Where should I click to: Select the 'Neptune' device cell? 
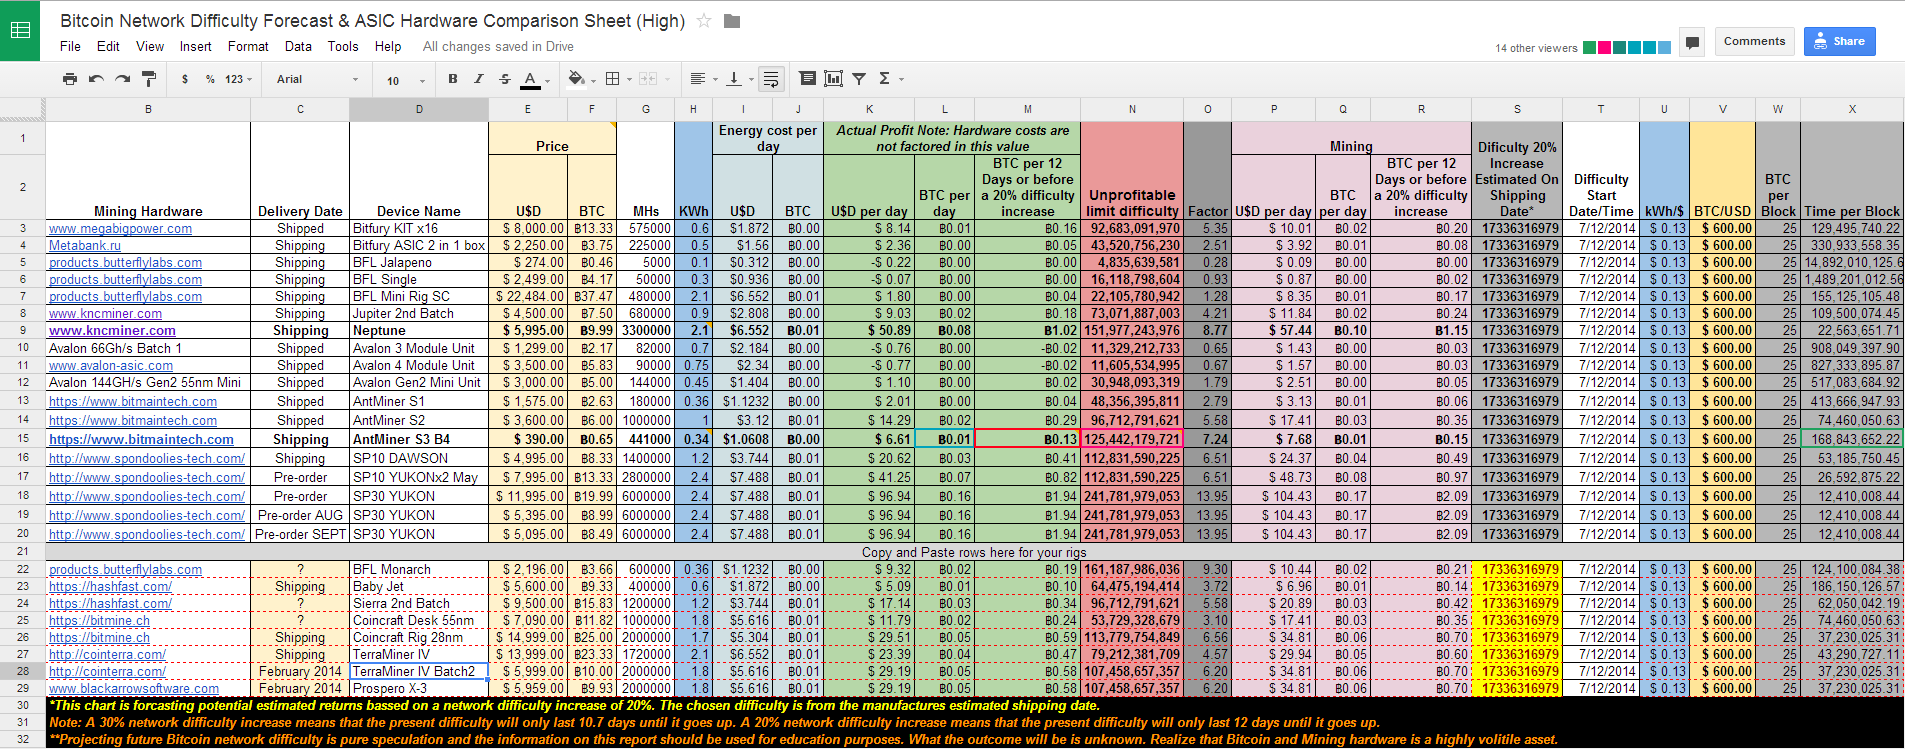(419, 331)
